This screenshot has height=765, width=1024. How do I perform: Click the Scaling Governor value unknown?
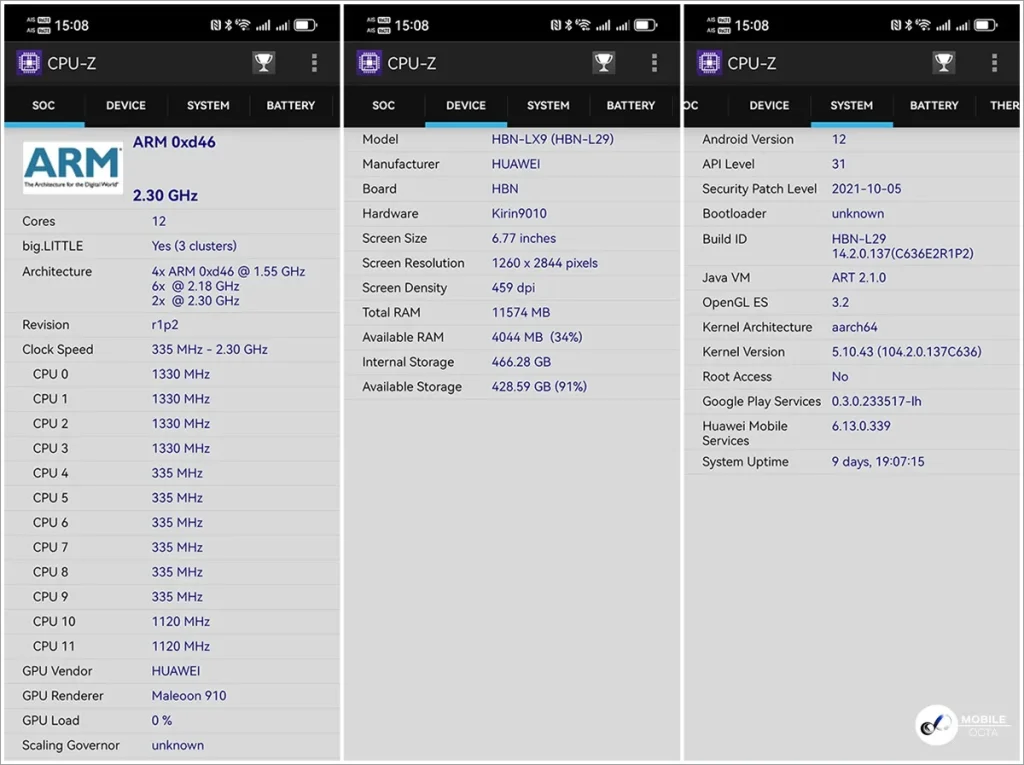(x=178, y=745)
